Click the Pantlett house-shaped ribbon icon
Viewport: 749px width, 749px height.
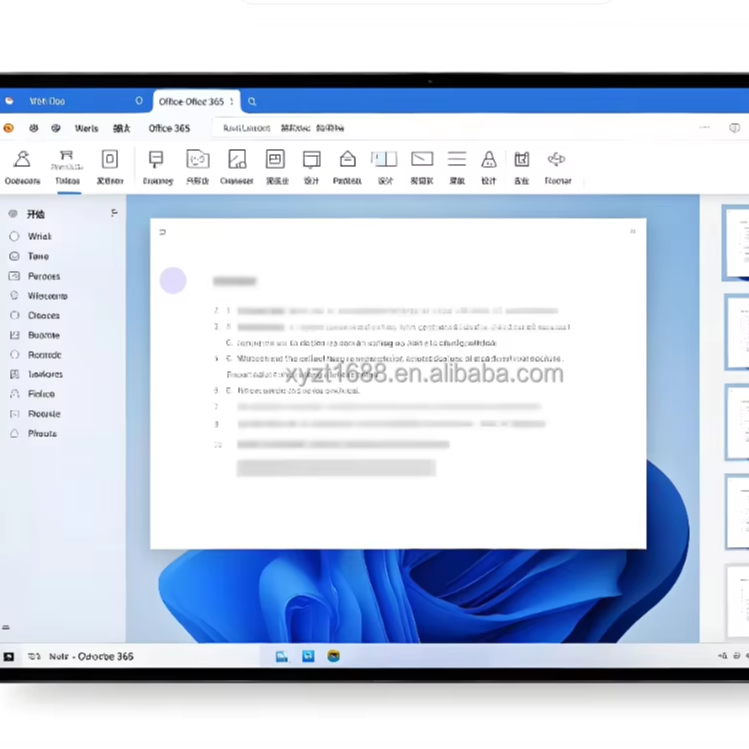pos(348,159)
